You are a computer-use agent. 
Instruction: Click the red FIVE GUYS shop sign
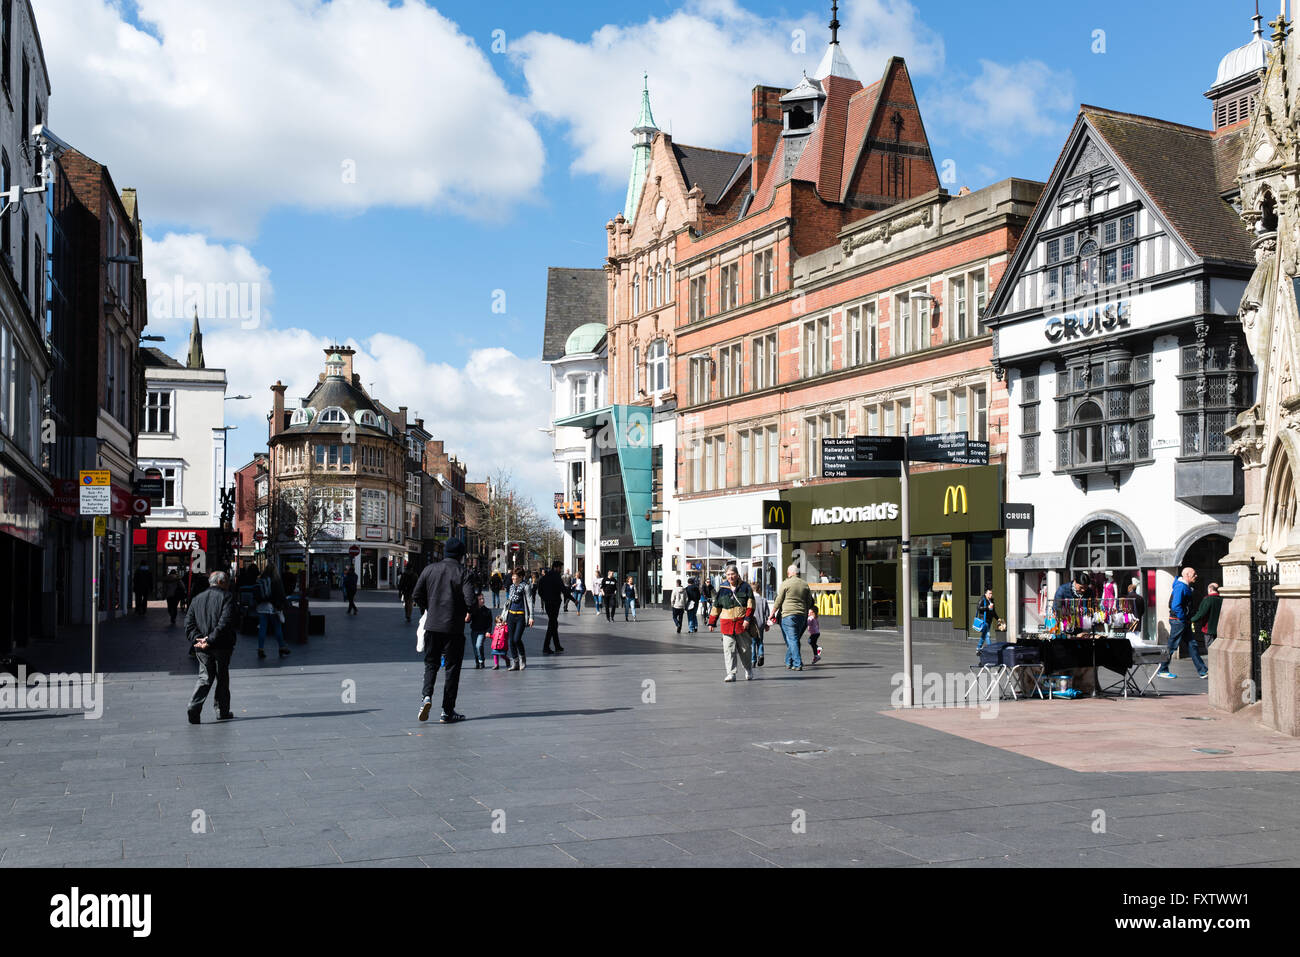tap(182, 540)
